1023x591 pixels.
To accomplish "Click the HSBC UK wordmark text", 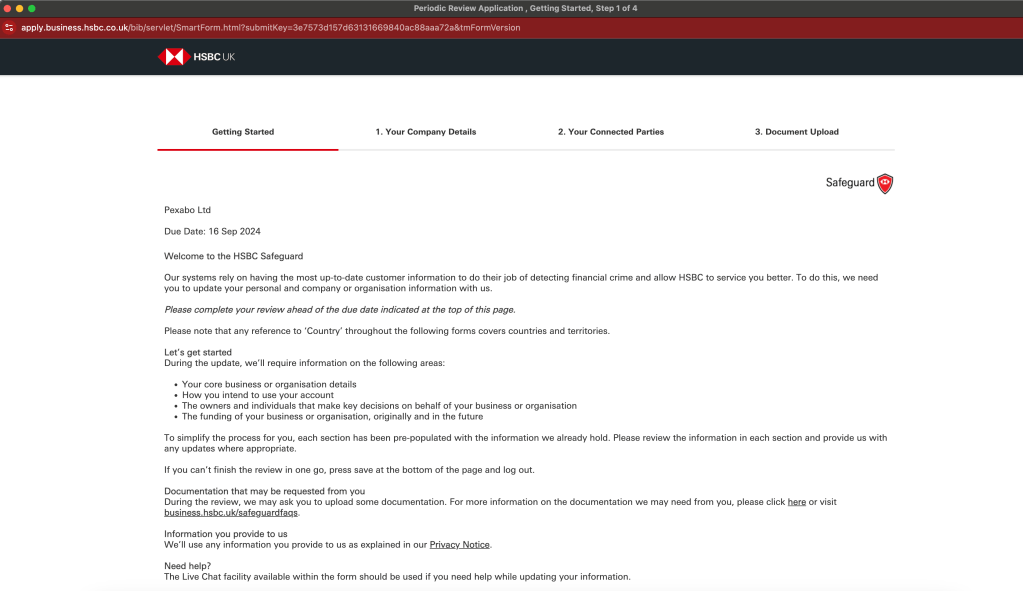I will 214,57.
